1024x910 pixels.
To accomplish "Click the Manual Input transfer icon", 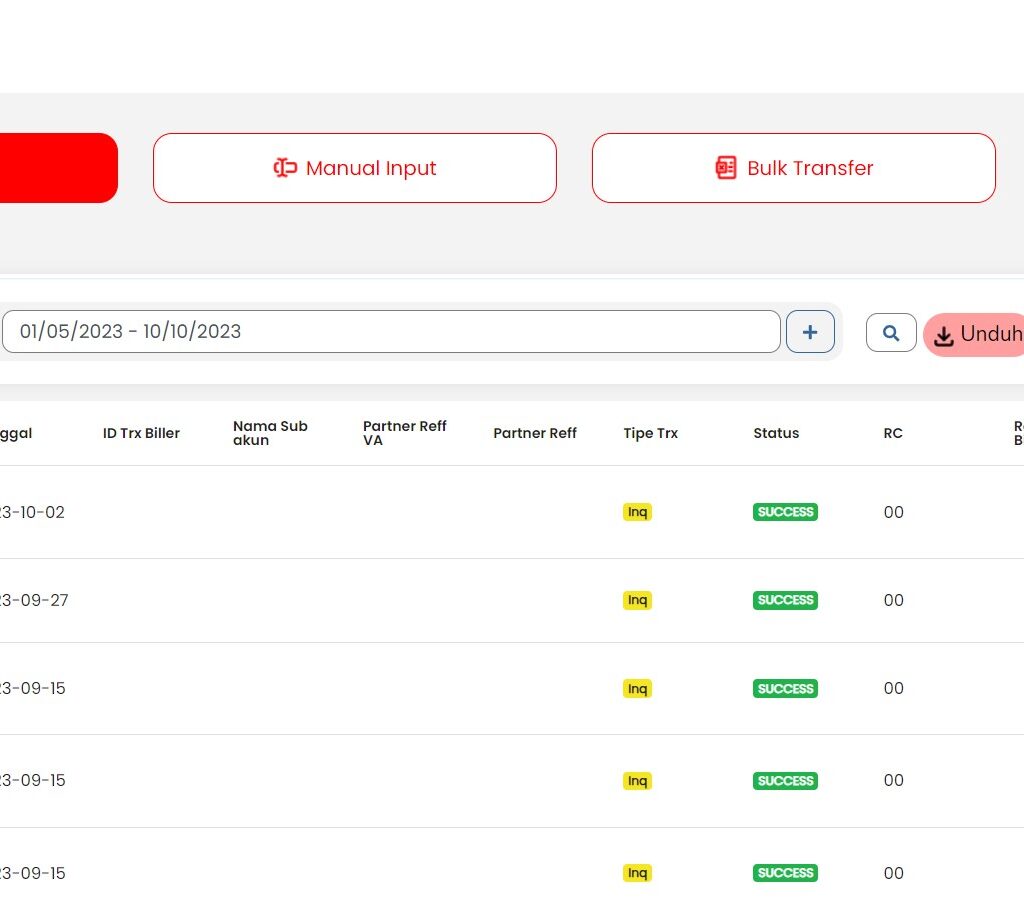I will click(285, 168).
